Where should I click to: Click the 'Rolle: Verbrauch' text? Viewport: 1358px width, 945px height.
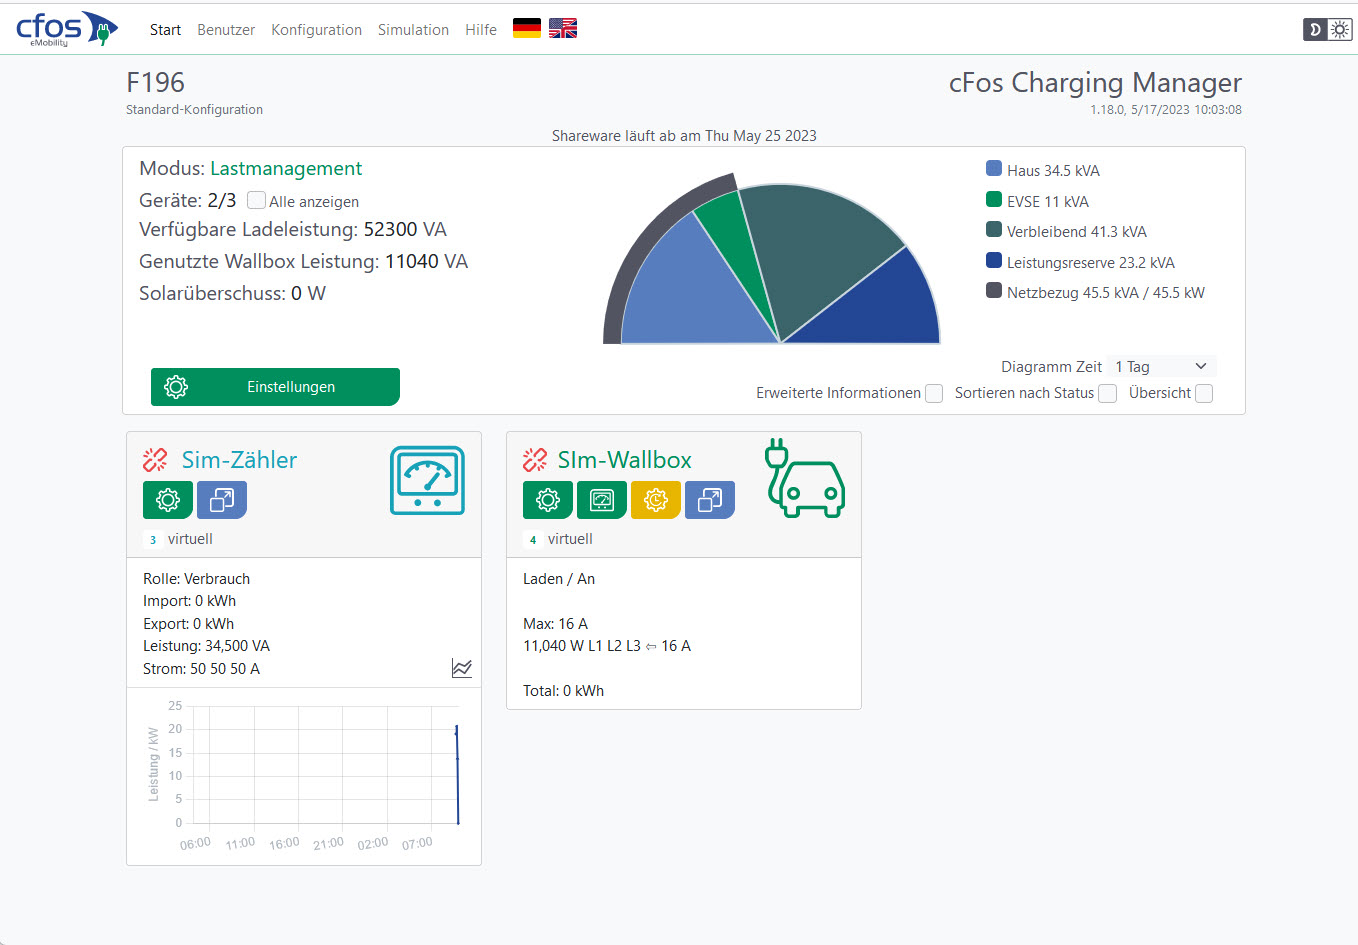coord(196,579)
